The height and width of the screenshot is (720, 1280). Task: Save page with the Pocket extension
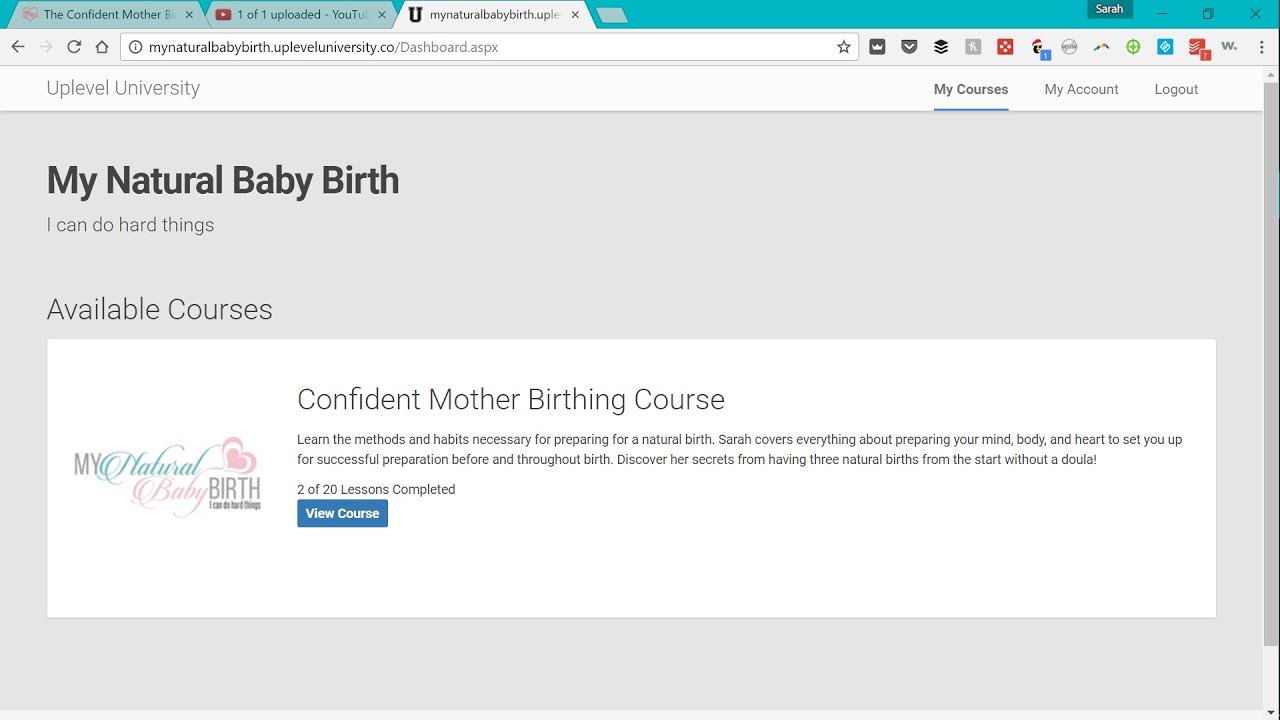909,47
